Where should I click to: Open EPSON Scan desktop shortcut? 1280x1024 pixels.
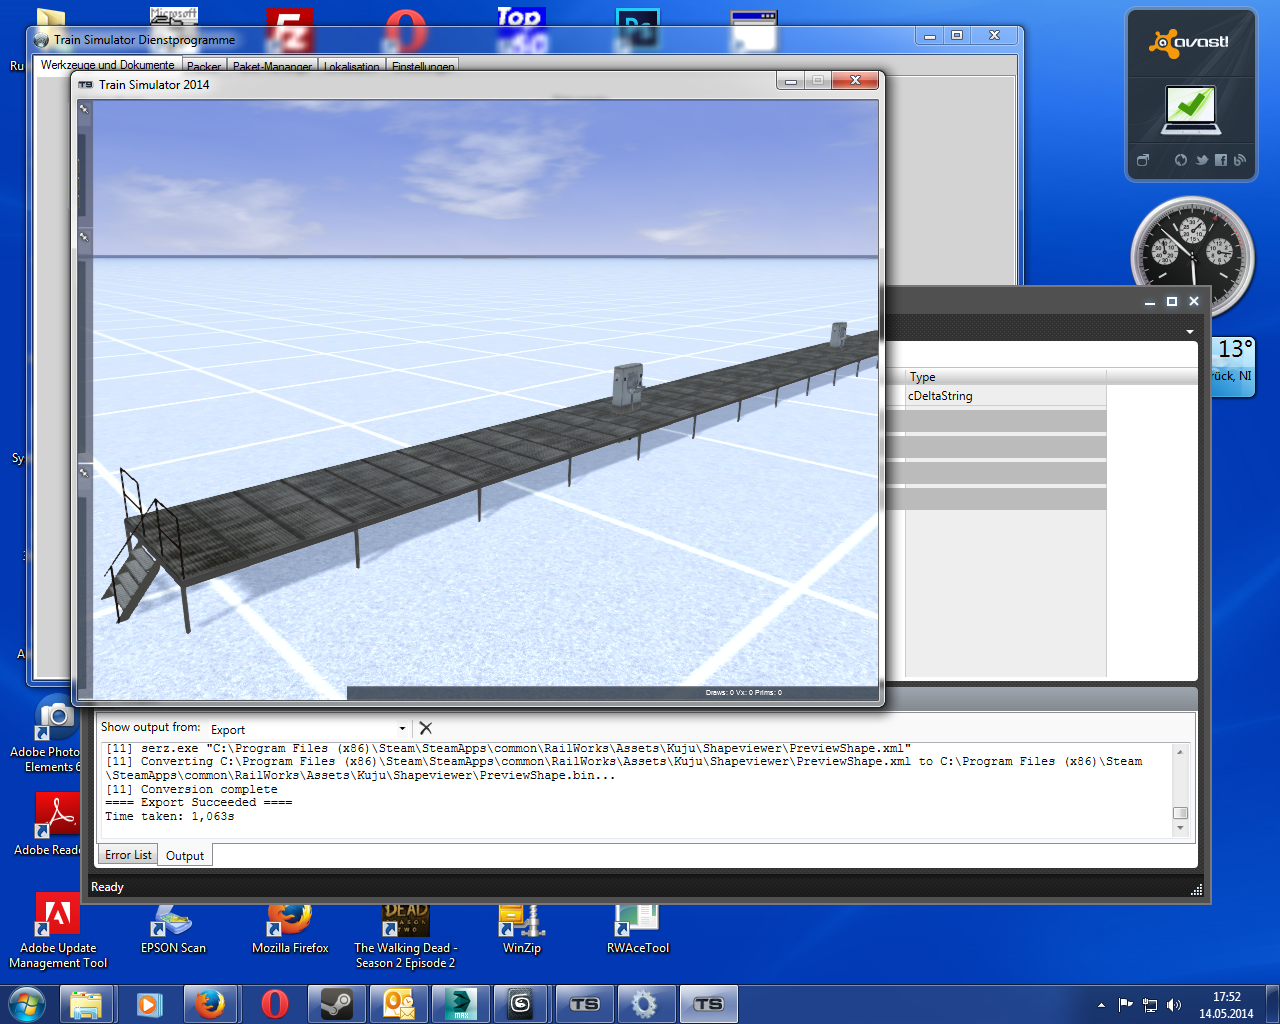tap(173, 928)
